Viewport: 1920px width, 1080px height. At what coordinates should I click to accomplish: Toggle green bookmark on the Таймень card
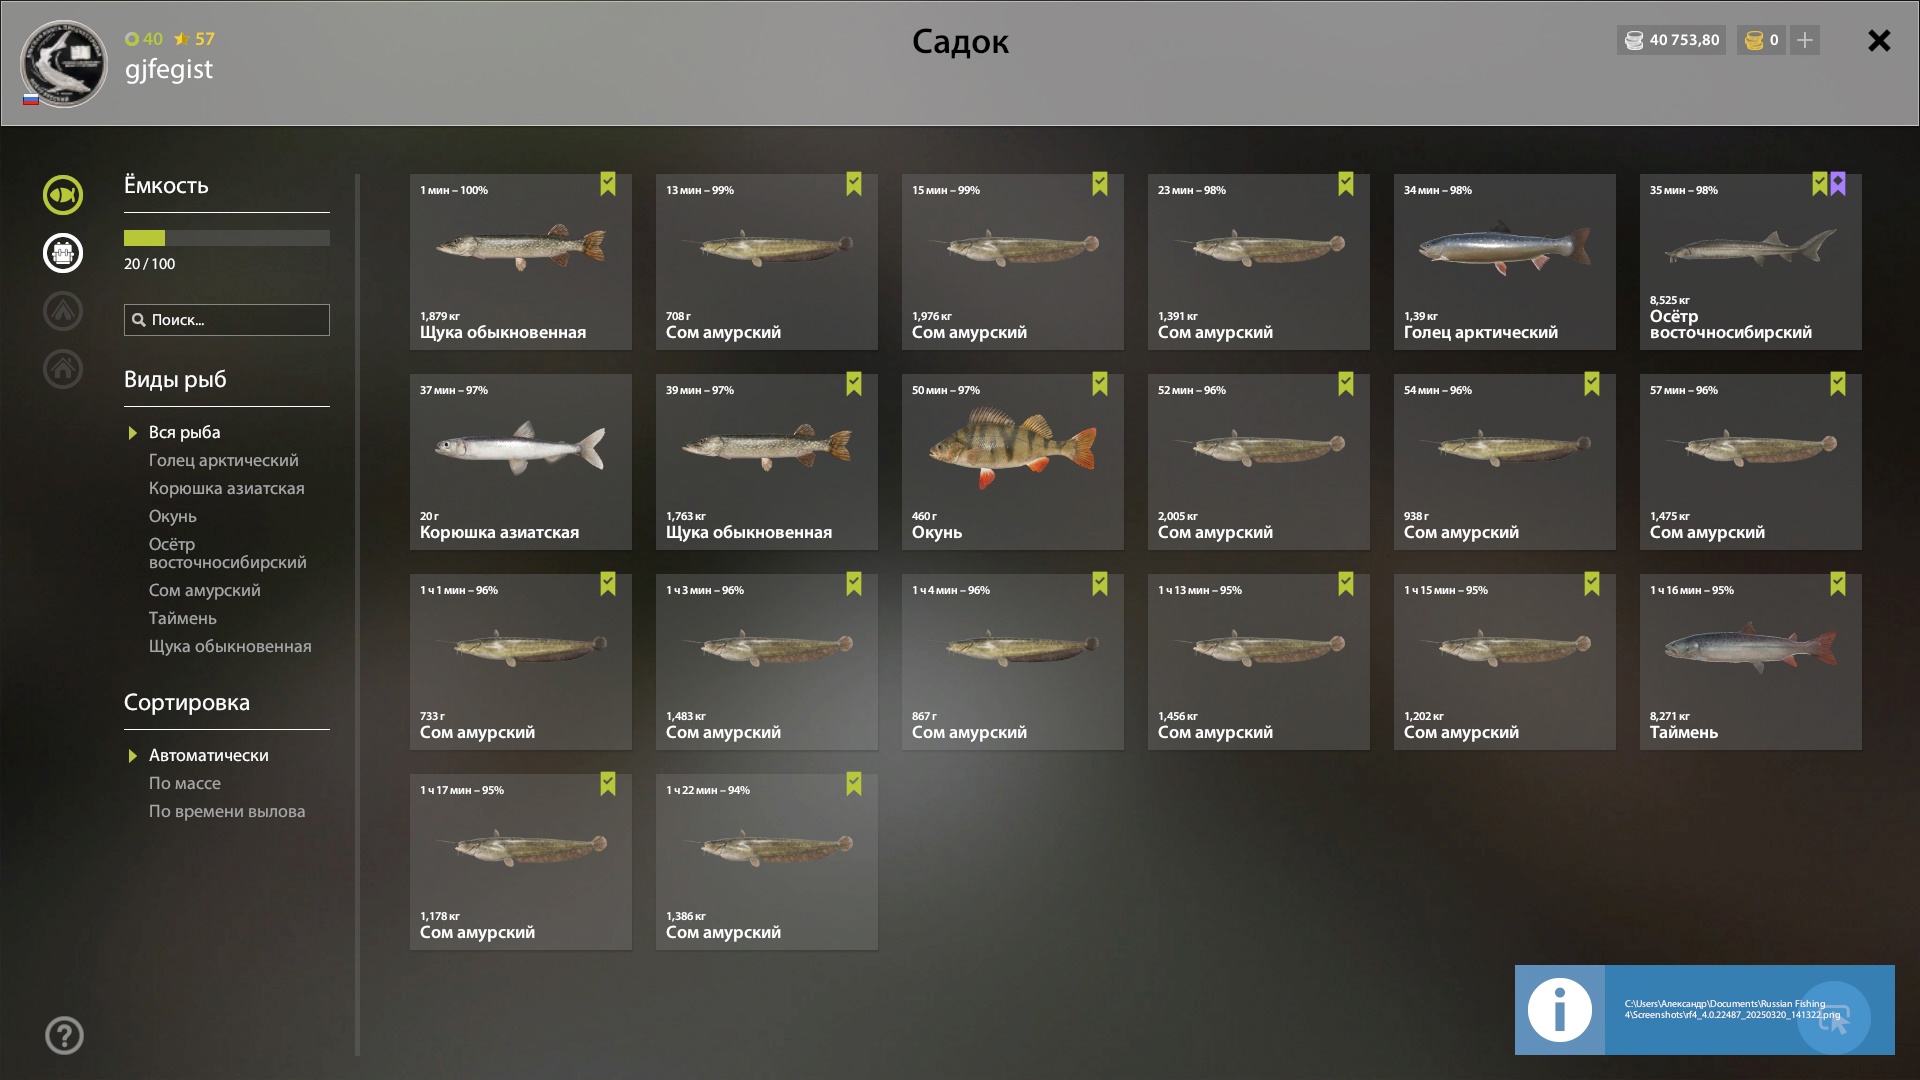(1838, 584)
